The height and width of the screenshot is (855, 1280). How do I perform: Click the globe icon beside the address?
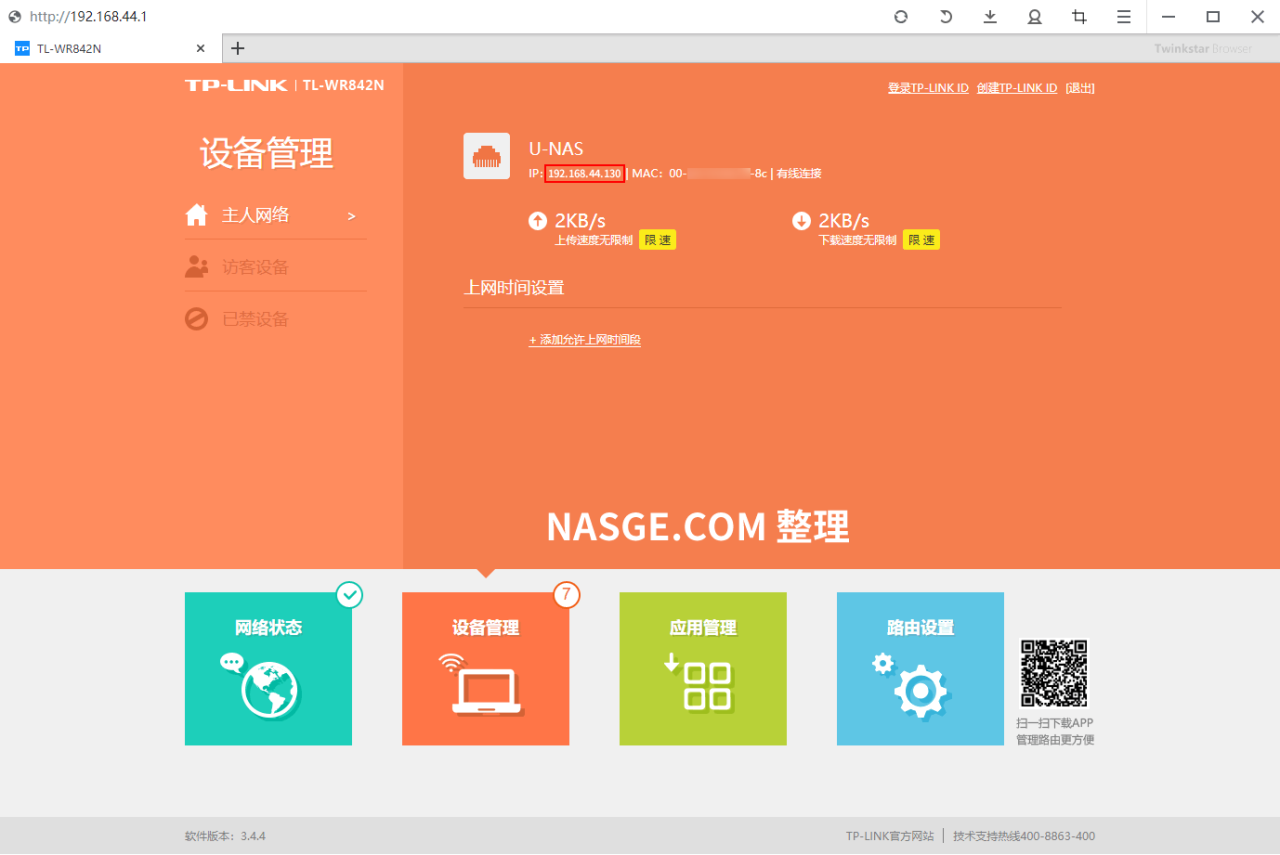click(14, 16)
